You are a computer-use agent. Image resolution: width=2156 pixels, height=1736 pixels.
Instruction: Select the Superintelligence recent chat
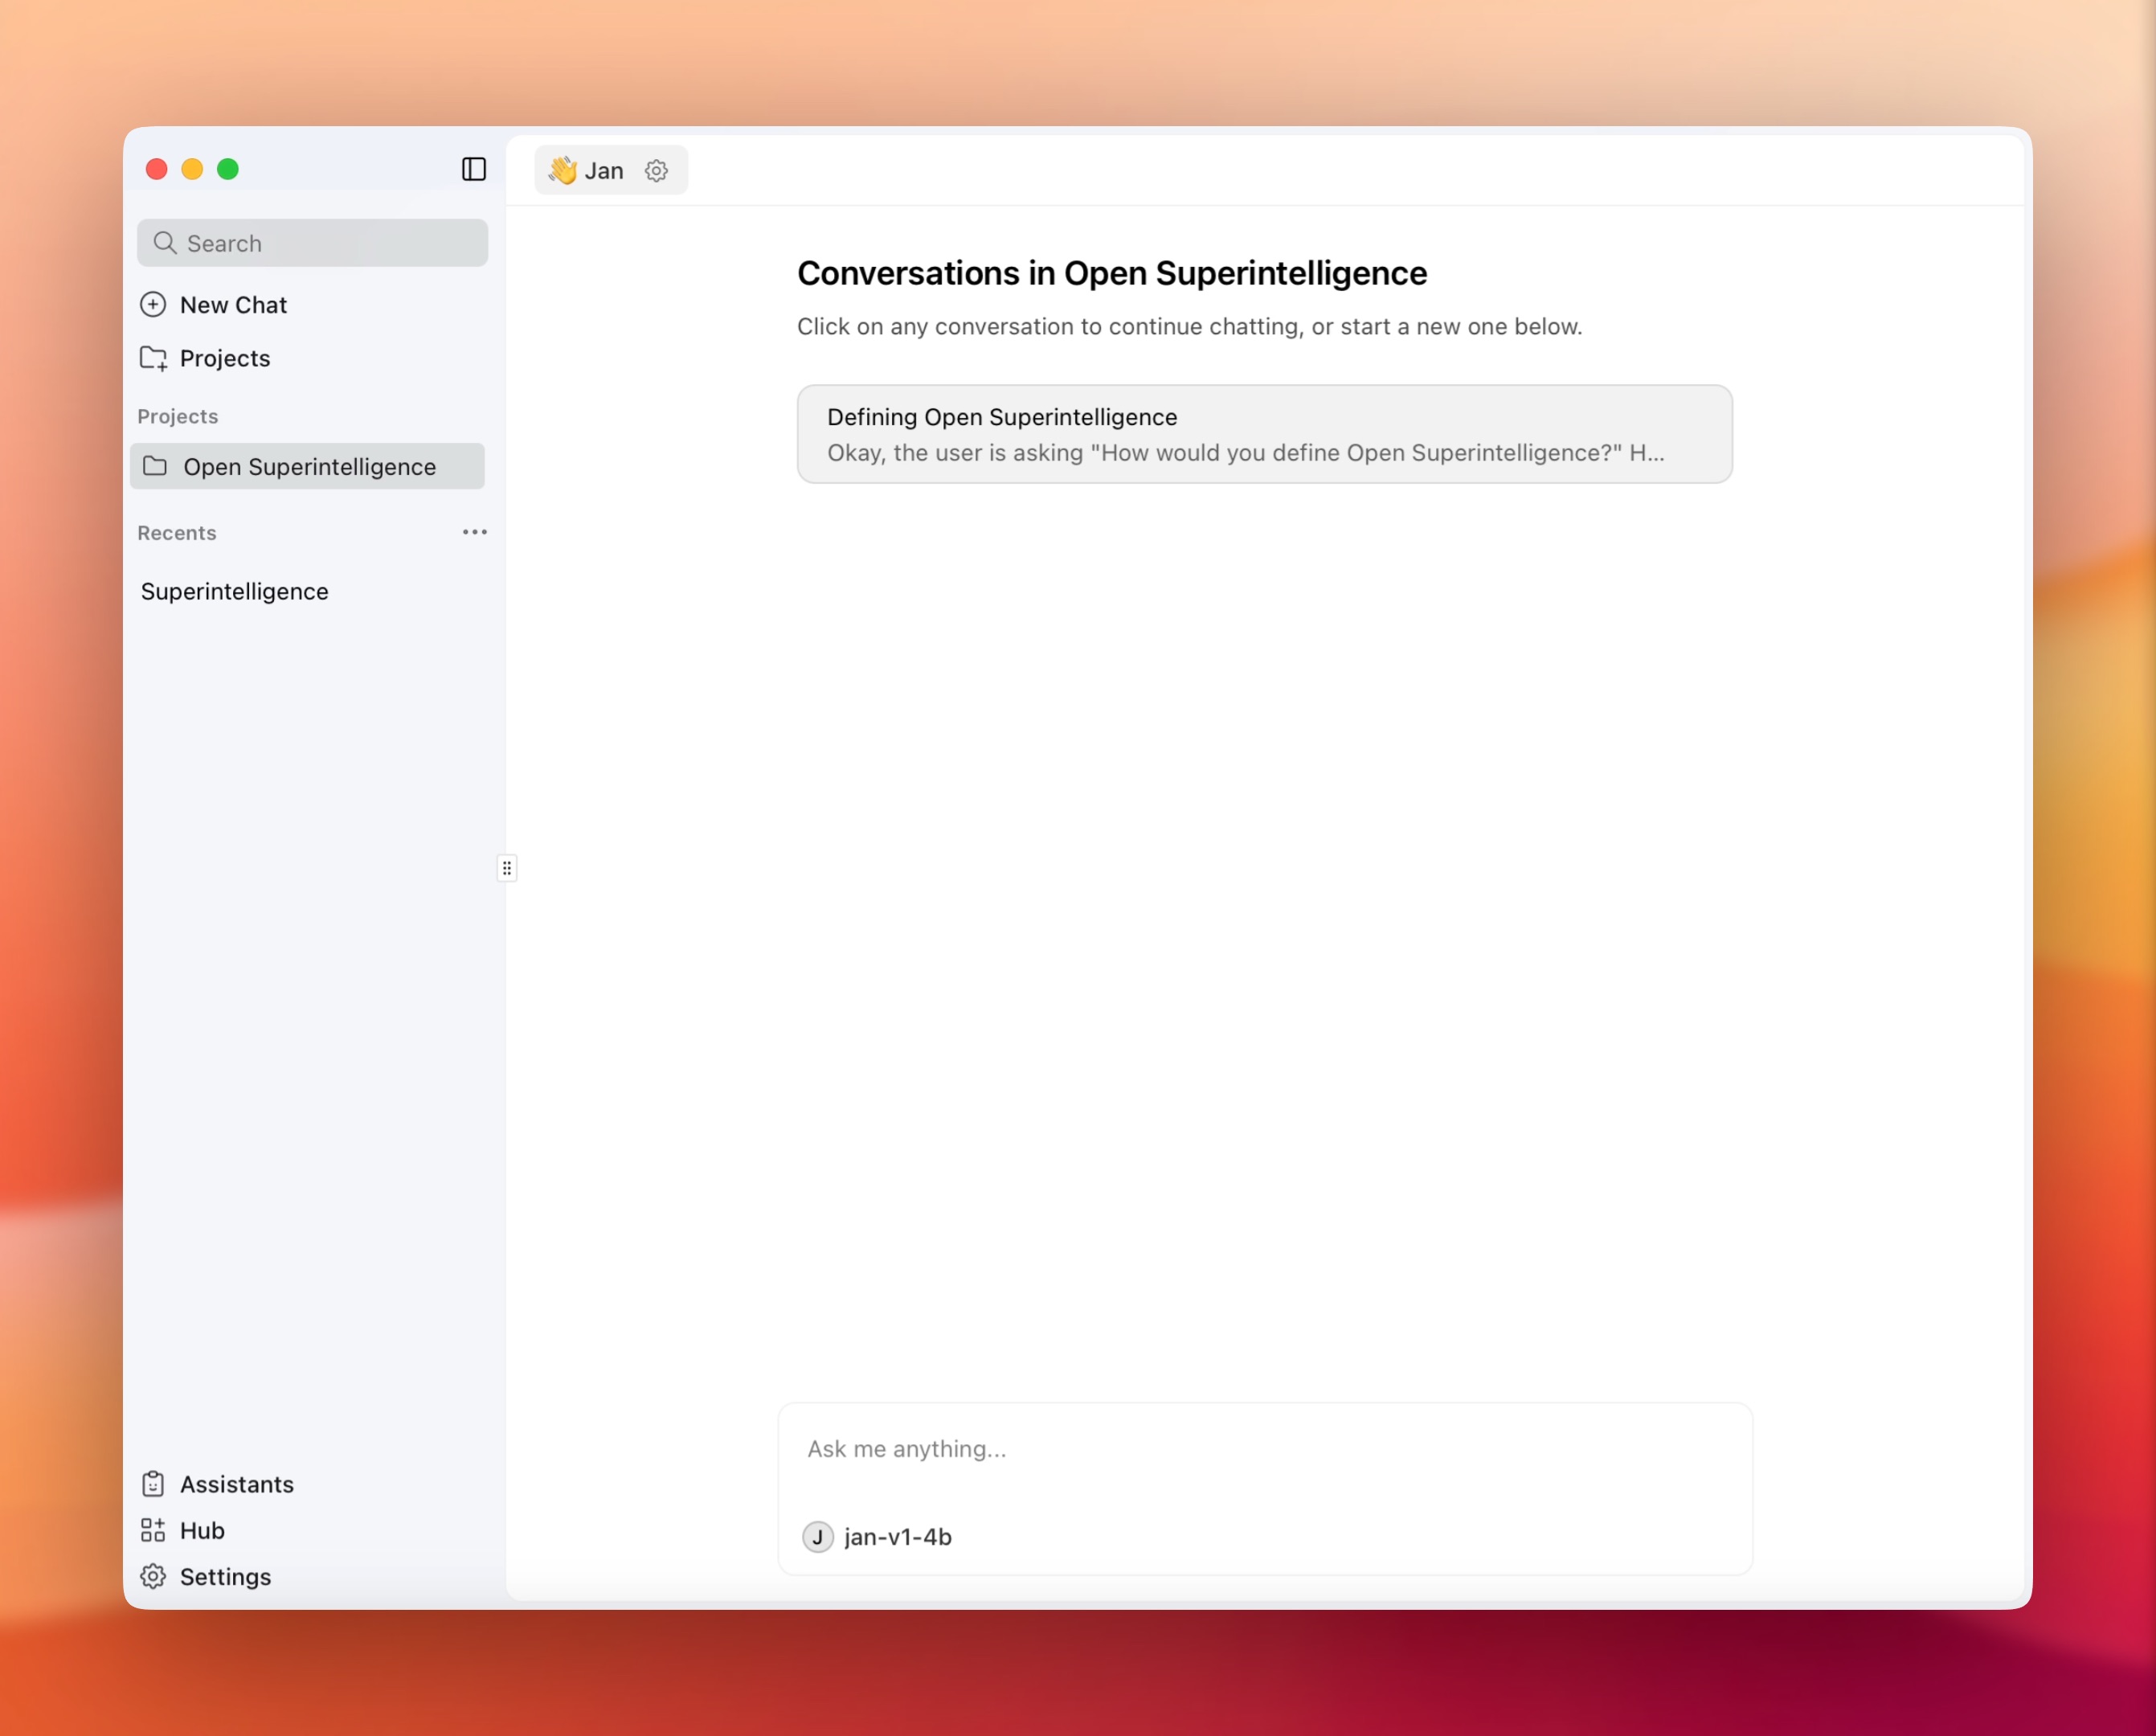coord(235,591)
